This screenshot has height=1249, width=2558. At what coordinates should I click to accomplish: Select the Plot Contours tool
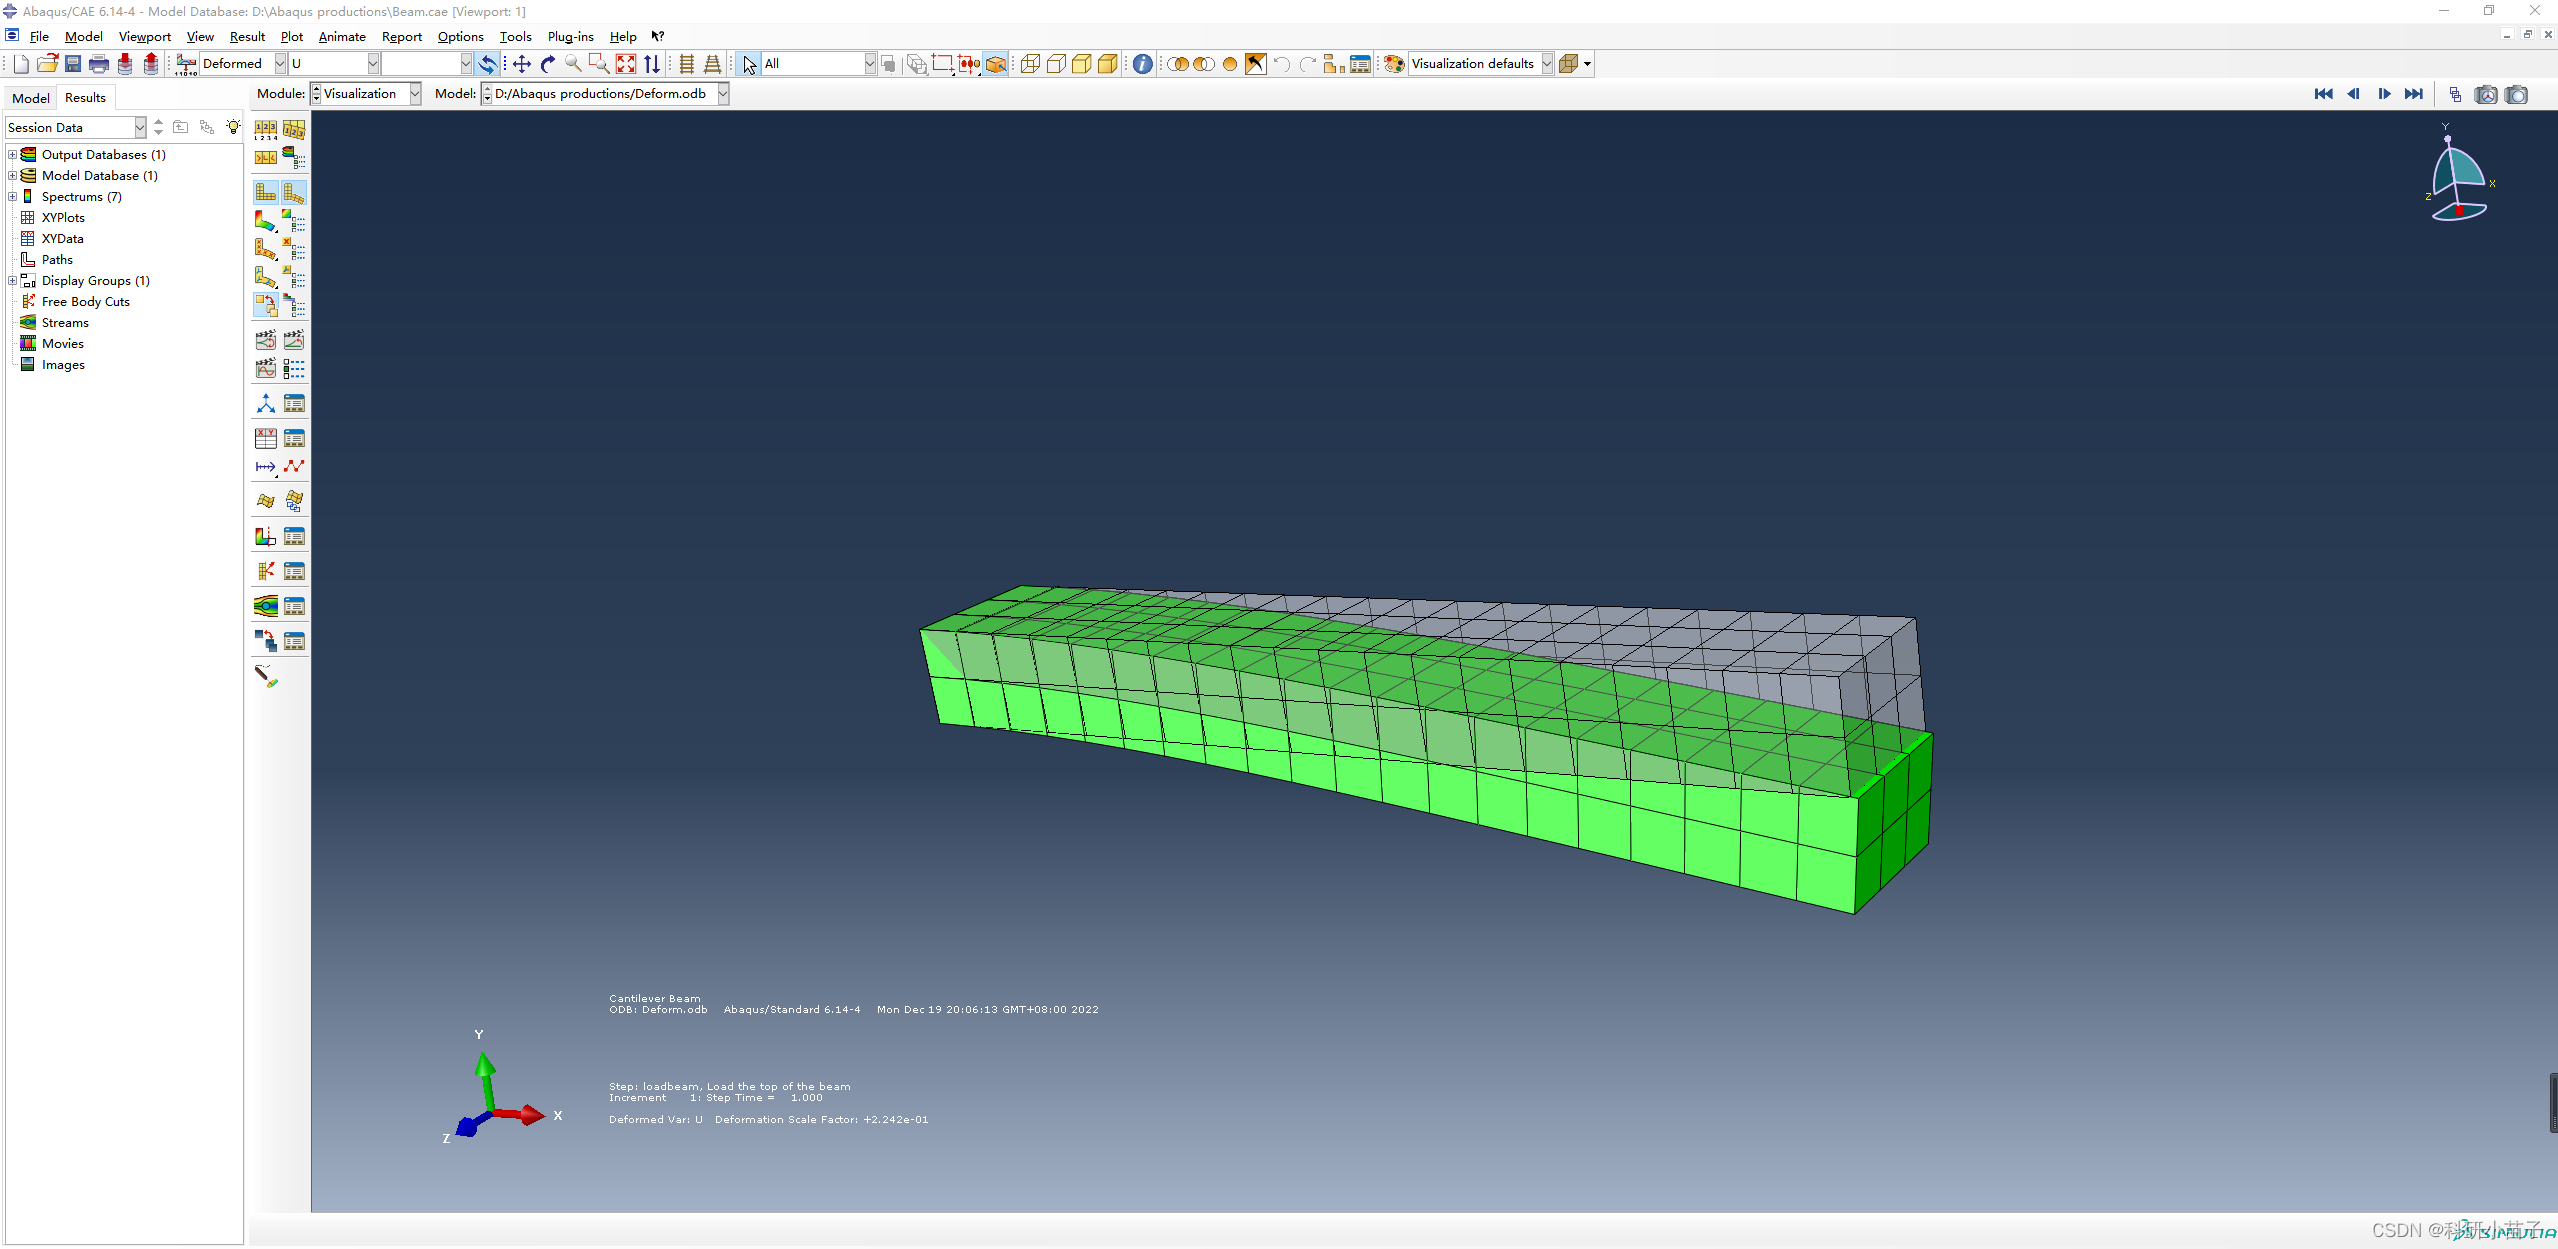[265, 221]
